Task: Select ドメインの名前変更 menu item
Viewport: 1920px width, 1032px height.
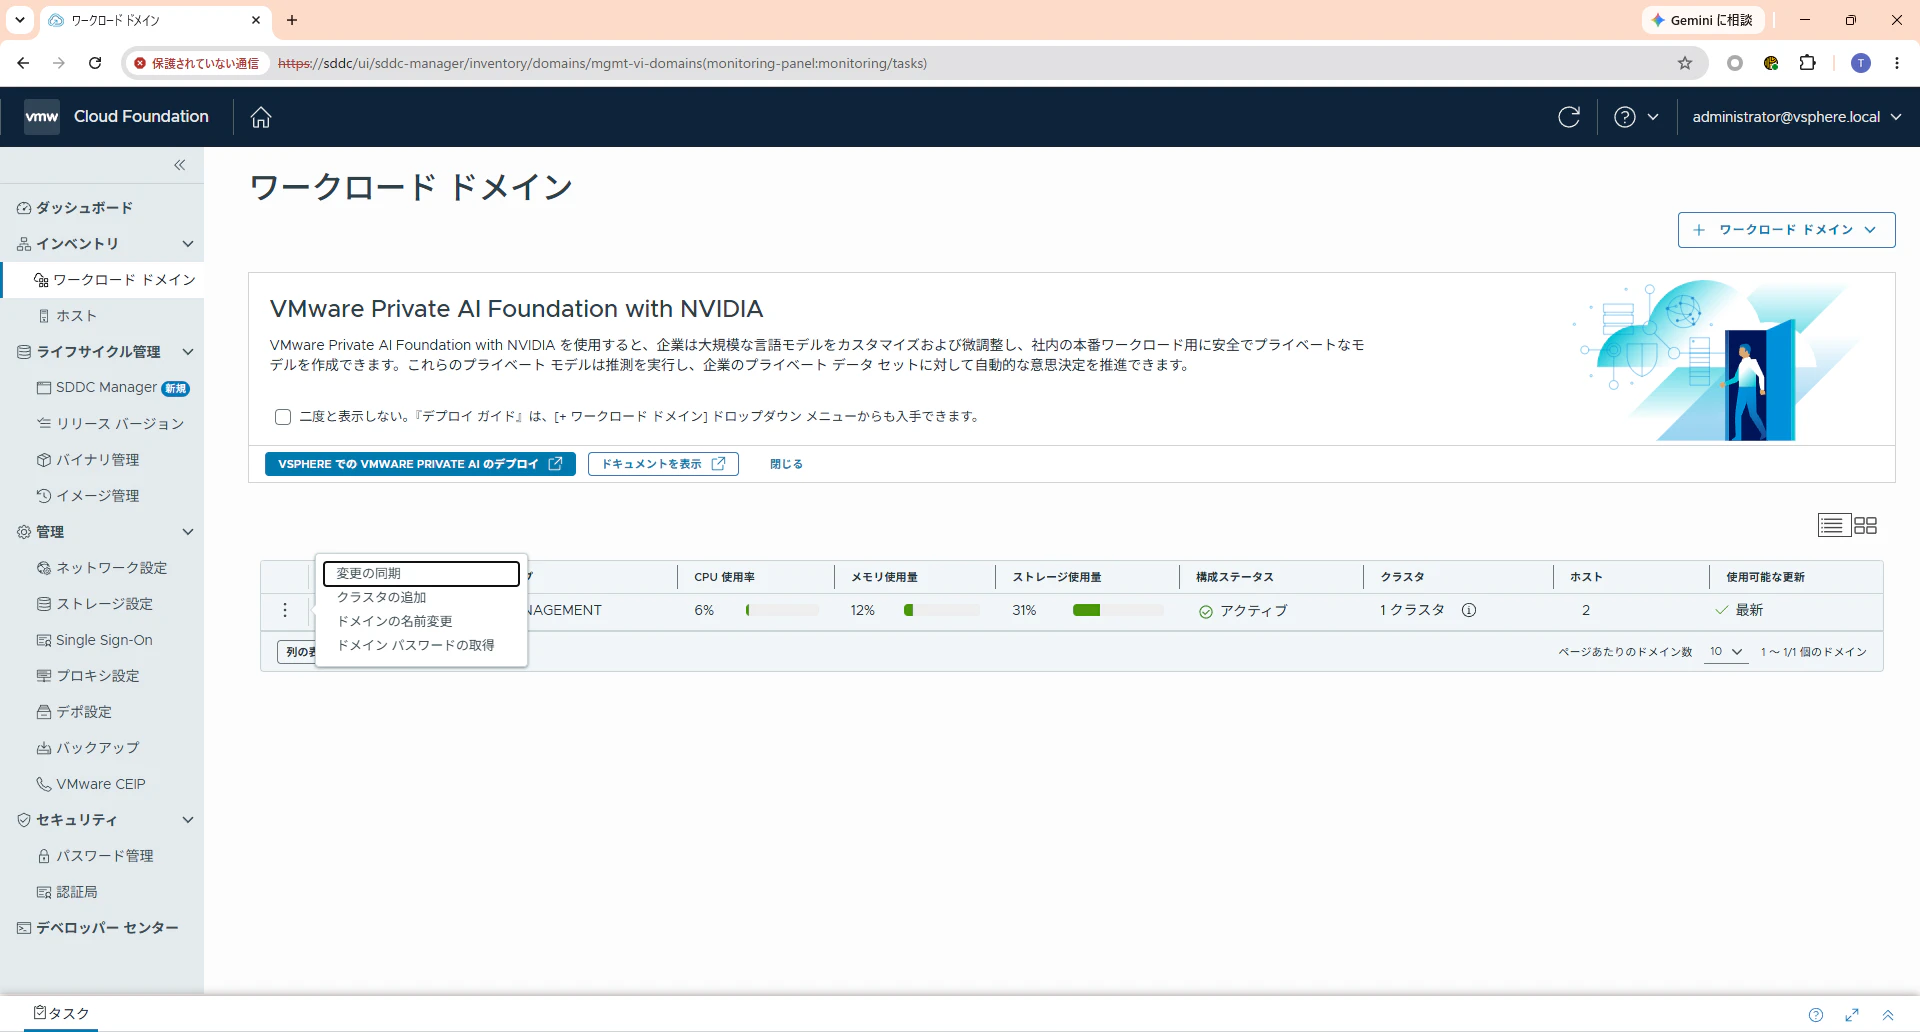Action: coord(421,621)
